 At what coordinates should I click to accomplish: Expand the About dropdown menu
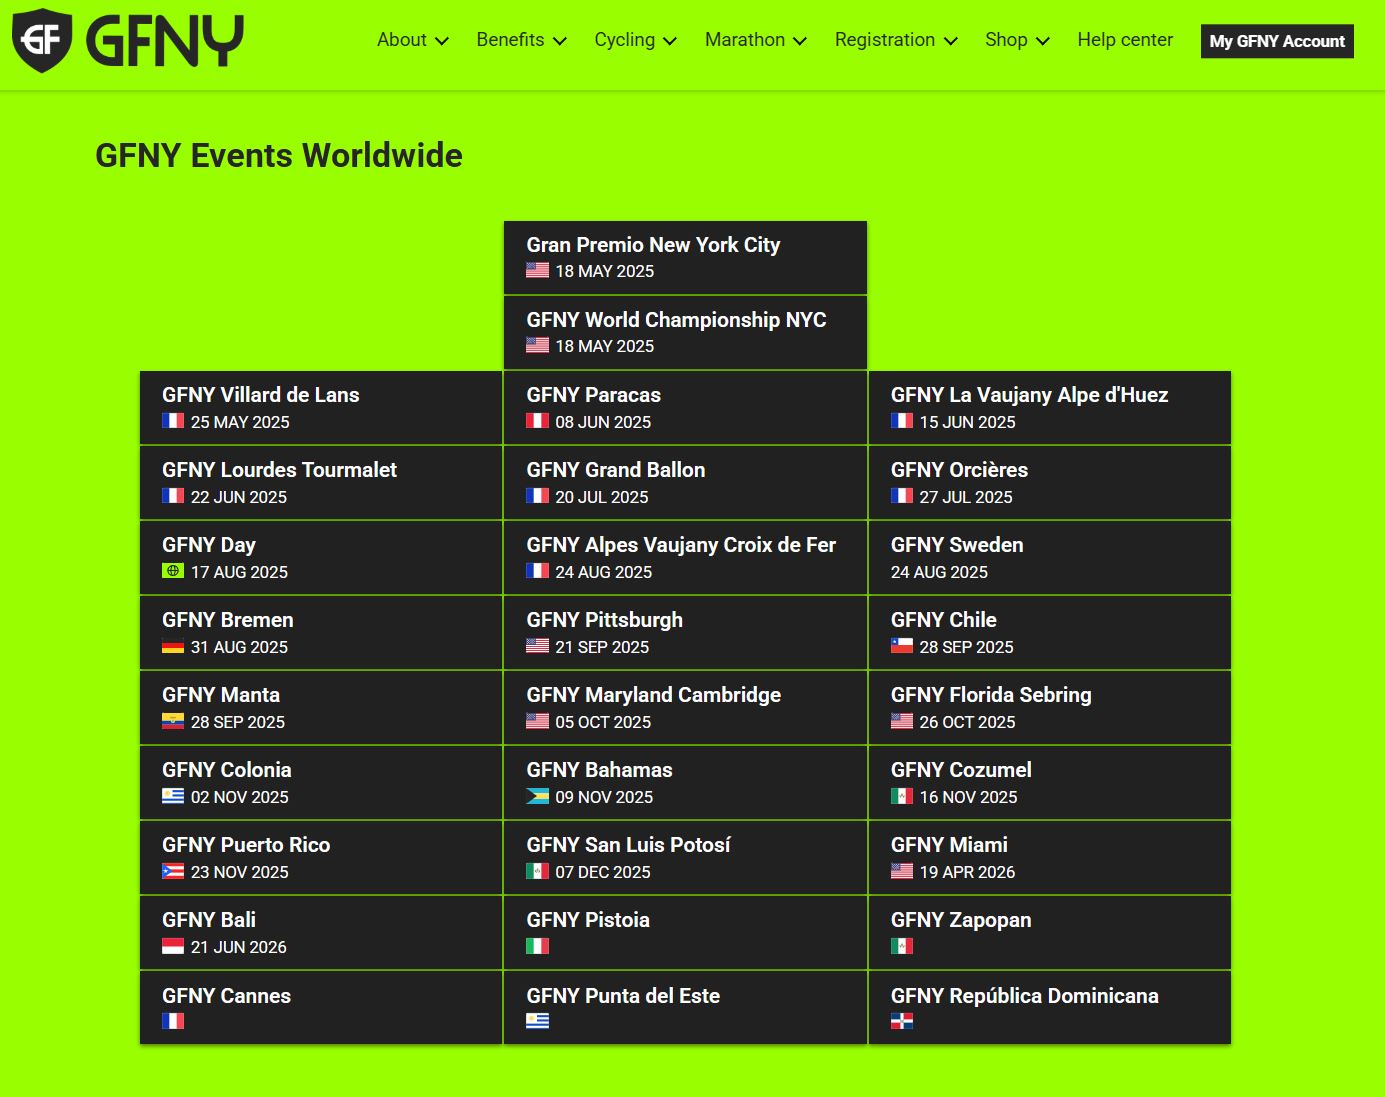pyautogui.click(x=412, y=40)
